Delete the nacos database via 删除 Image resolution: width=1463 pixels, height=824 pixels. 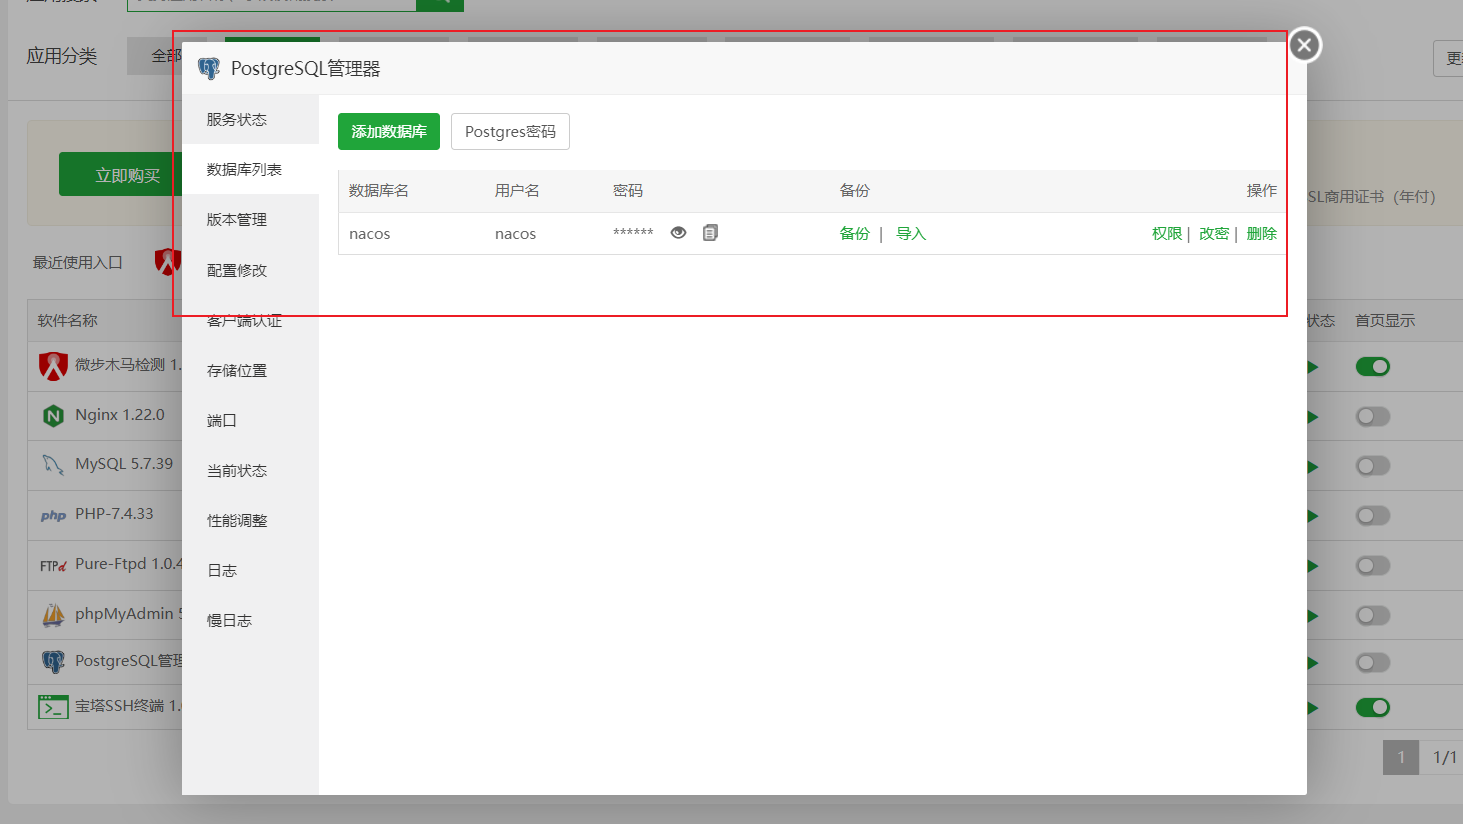(x=1262, y=233)
